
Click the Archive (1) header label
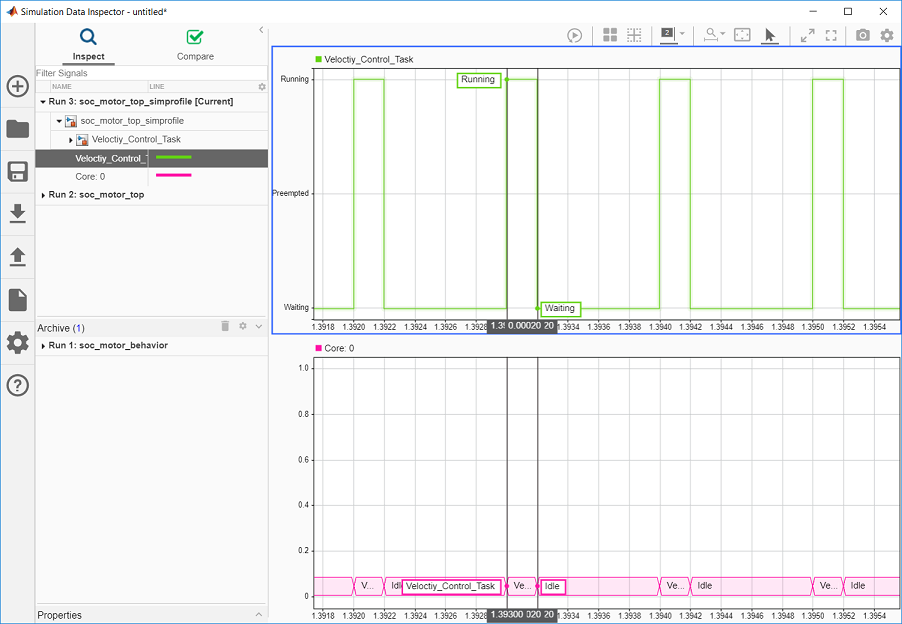pyautogui.click(x=61, y=328)
